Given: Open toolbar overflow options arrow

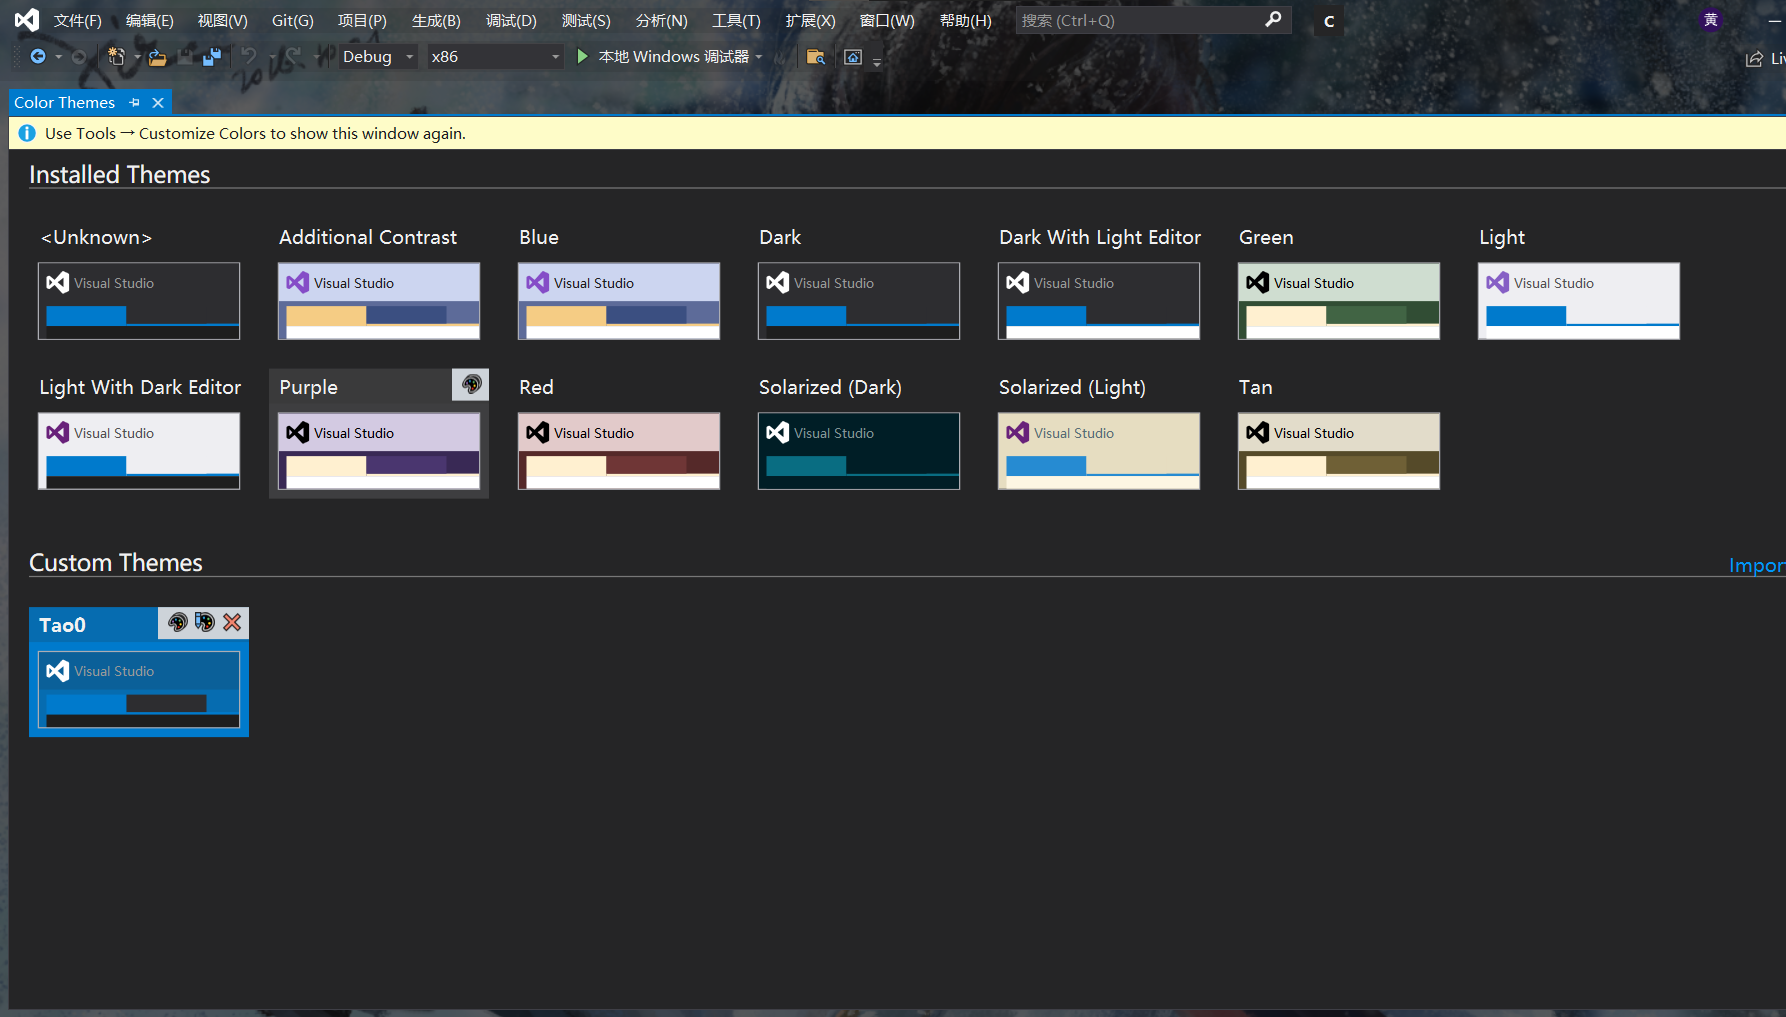Looking at the screenshot, I should point(877,61).
